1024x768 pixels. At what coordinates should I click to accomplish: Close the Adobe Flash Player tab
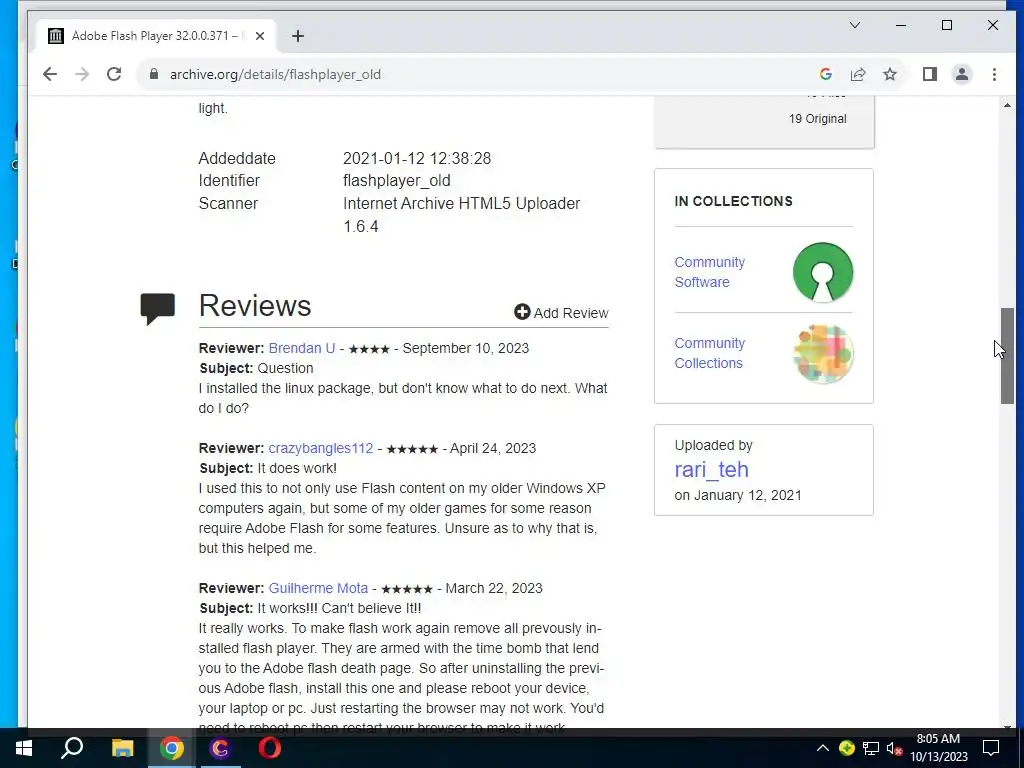[x=260, y=36]
